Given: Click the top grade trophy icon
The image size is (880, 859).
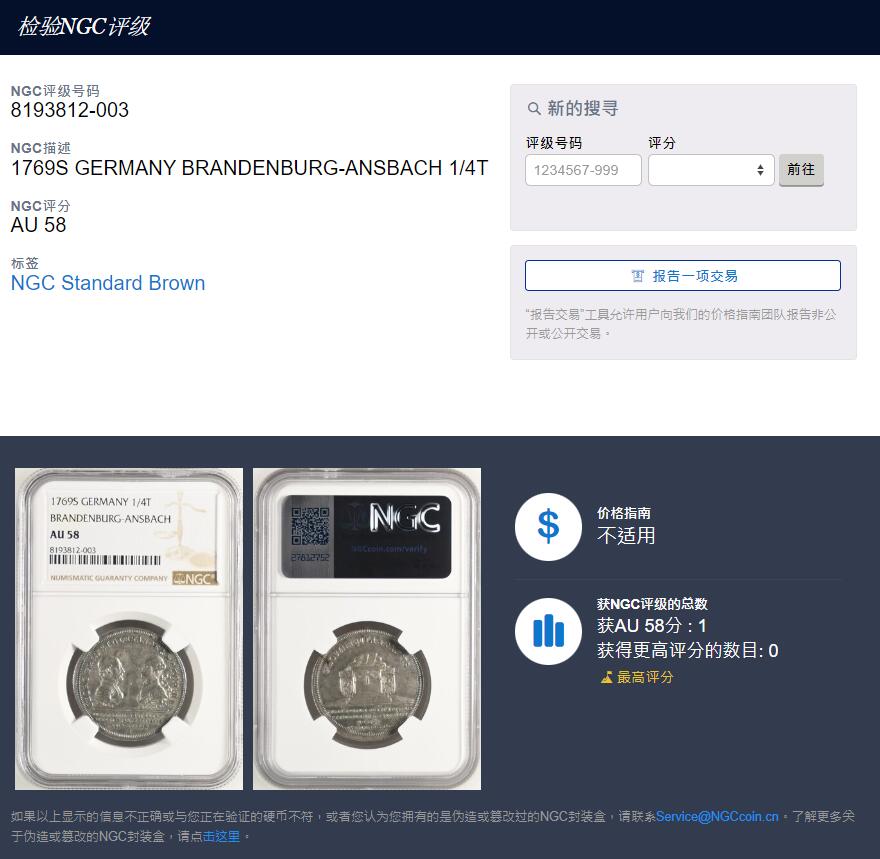Looking at the screenshot, I should point(606,677).
